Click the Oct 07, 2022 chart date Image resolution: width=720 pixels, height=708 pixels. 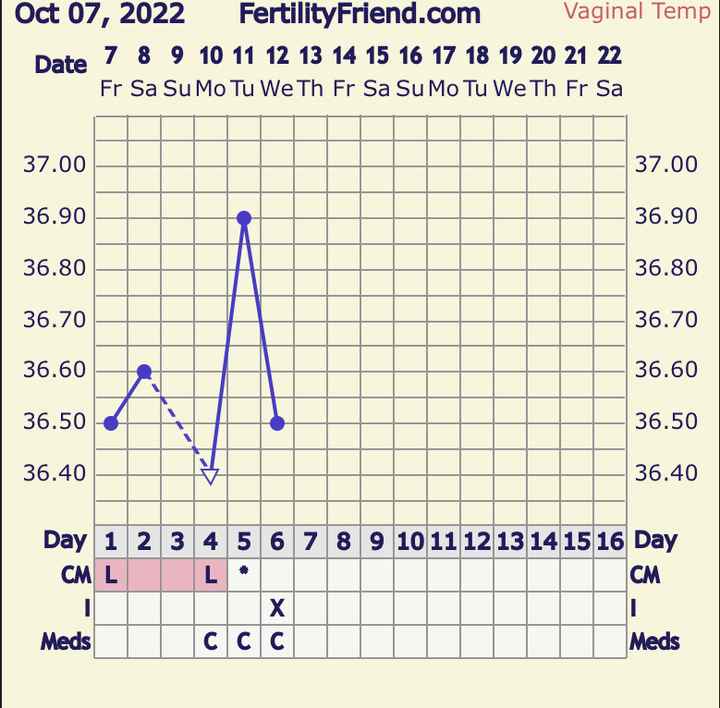point(100,14)
